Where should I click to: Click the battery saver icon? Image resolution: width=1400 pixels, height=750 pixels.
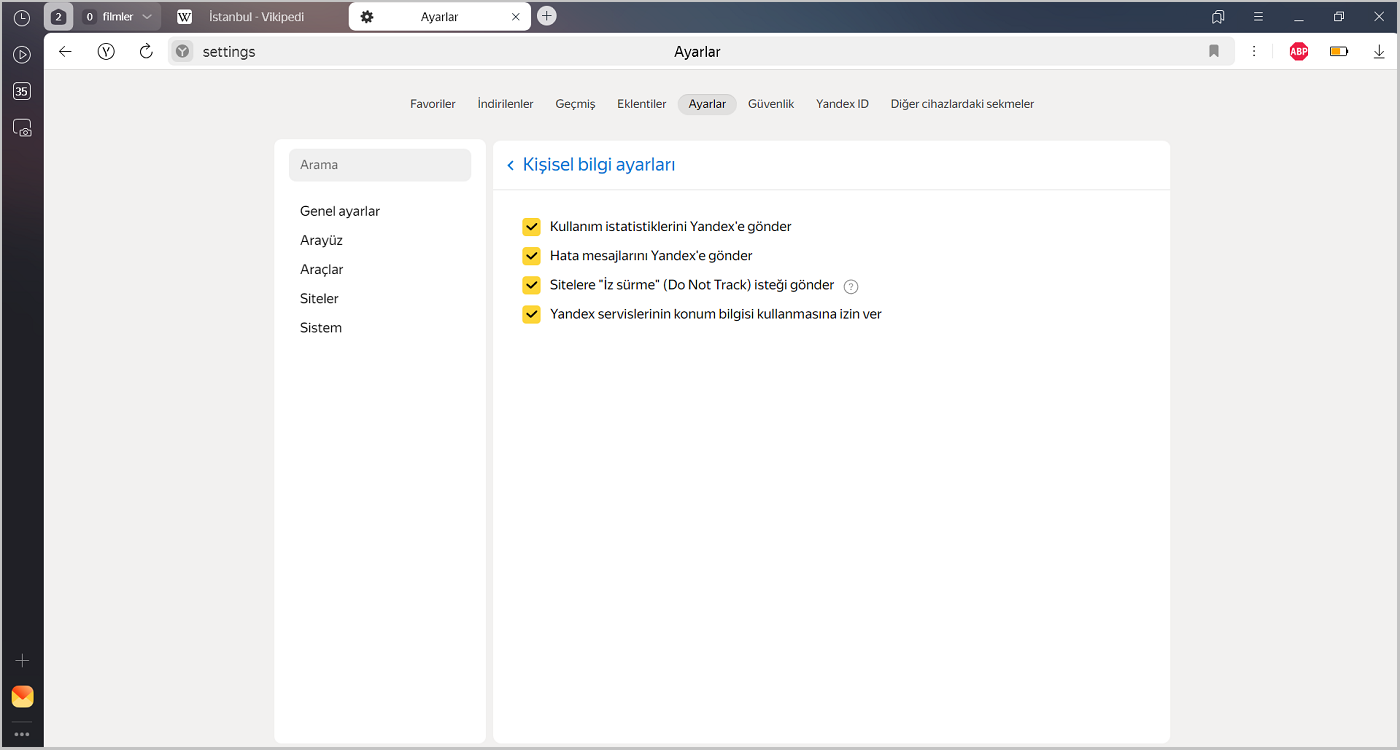tap(1339, 52)
